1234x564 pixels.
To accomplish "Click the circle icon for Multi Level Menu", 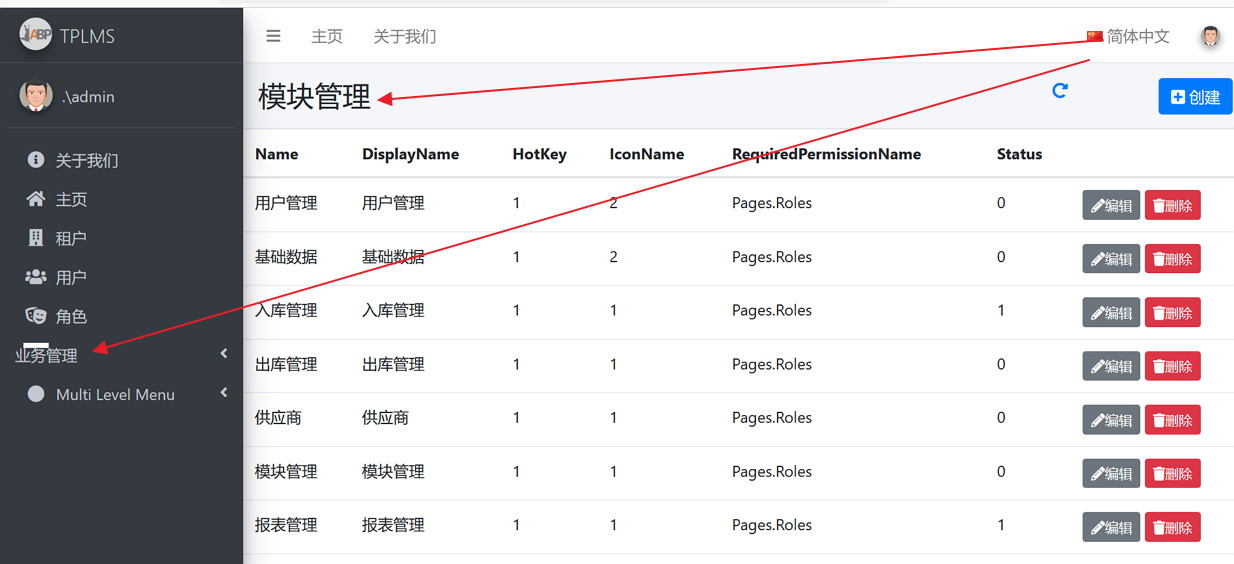I will [x=36, y=394].
